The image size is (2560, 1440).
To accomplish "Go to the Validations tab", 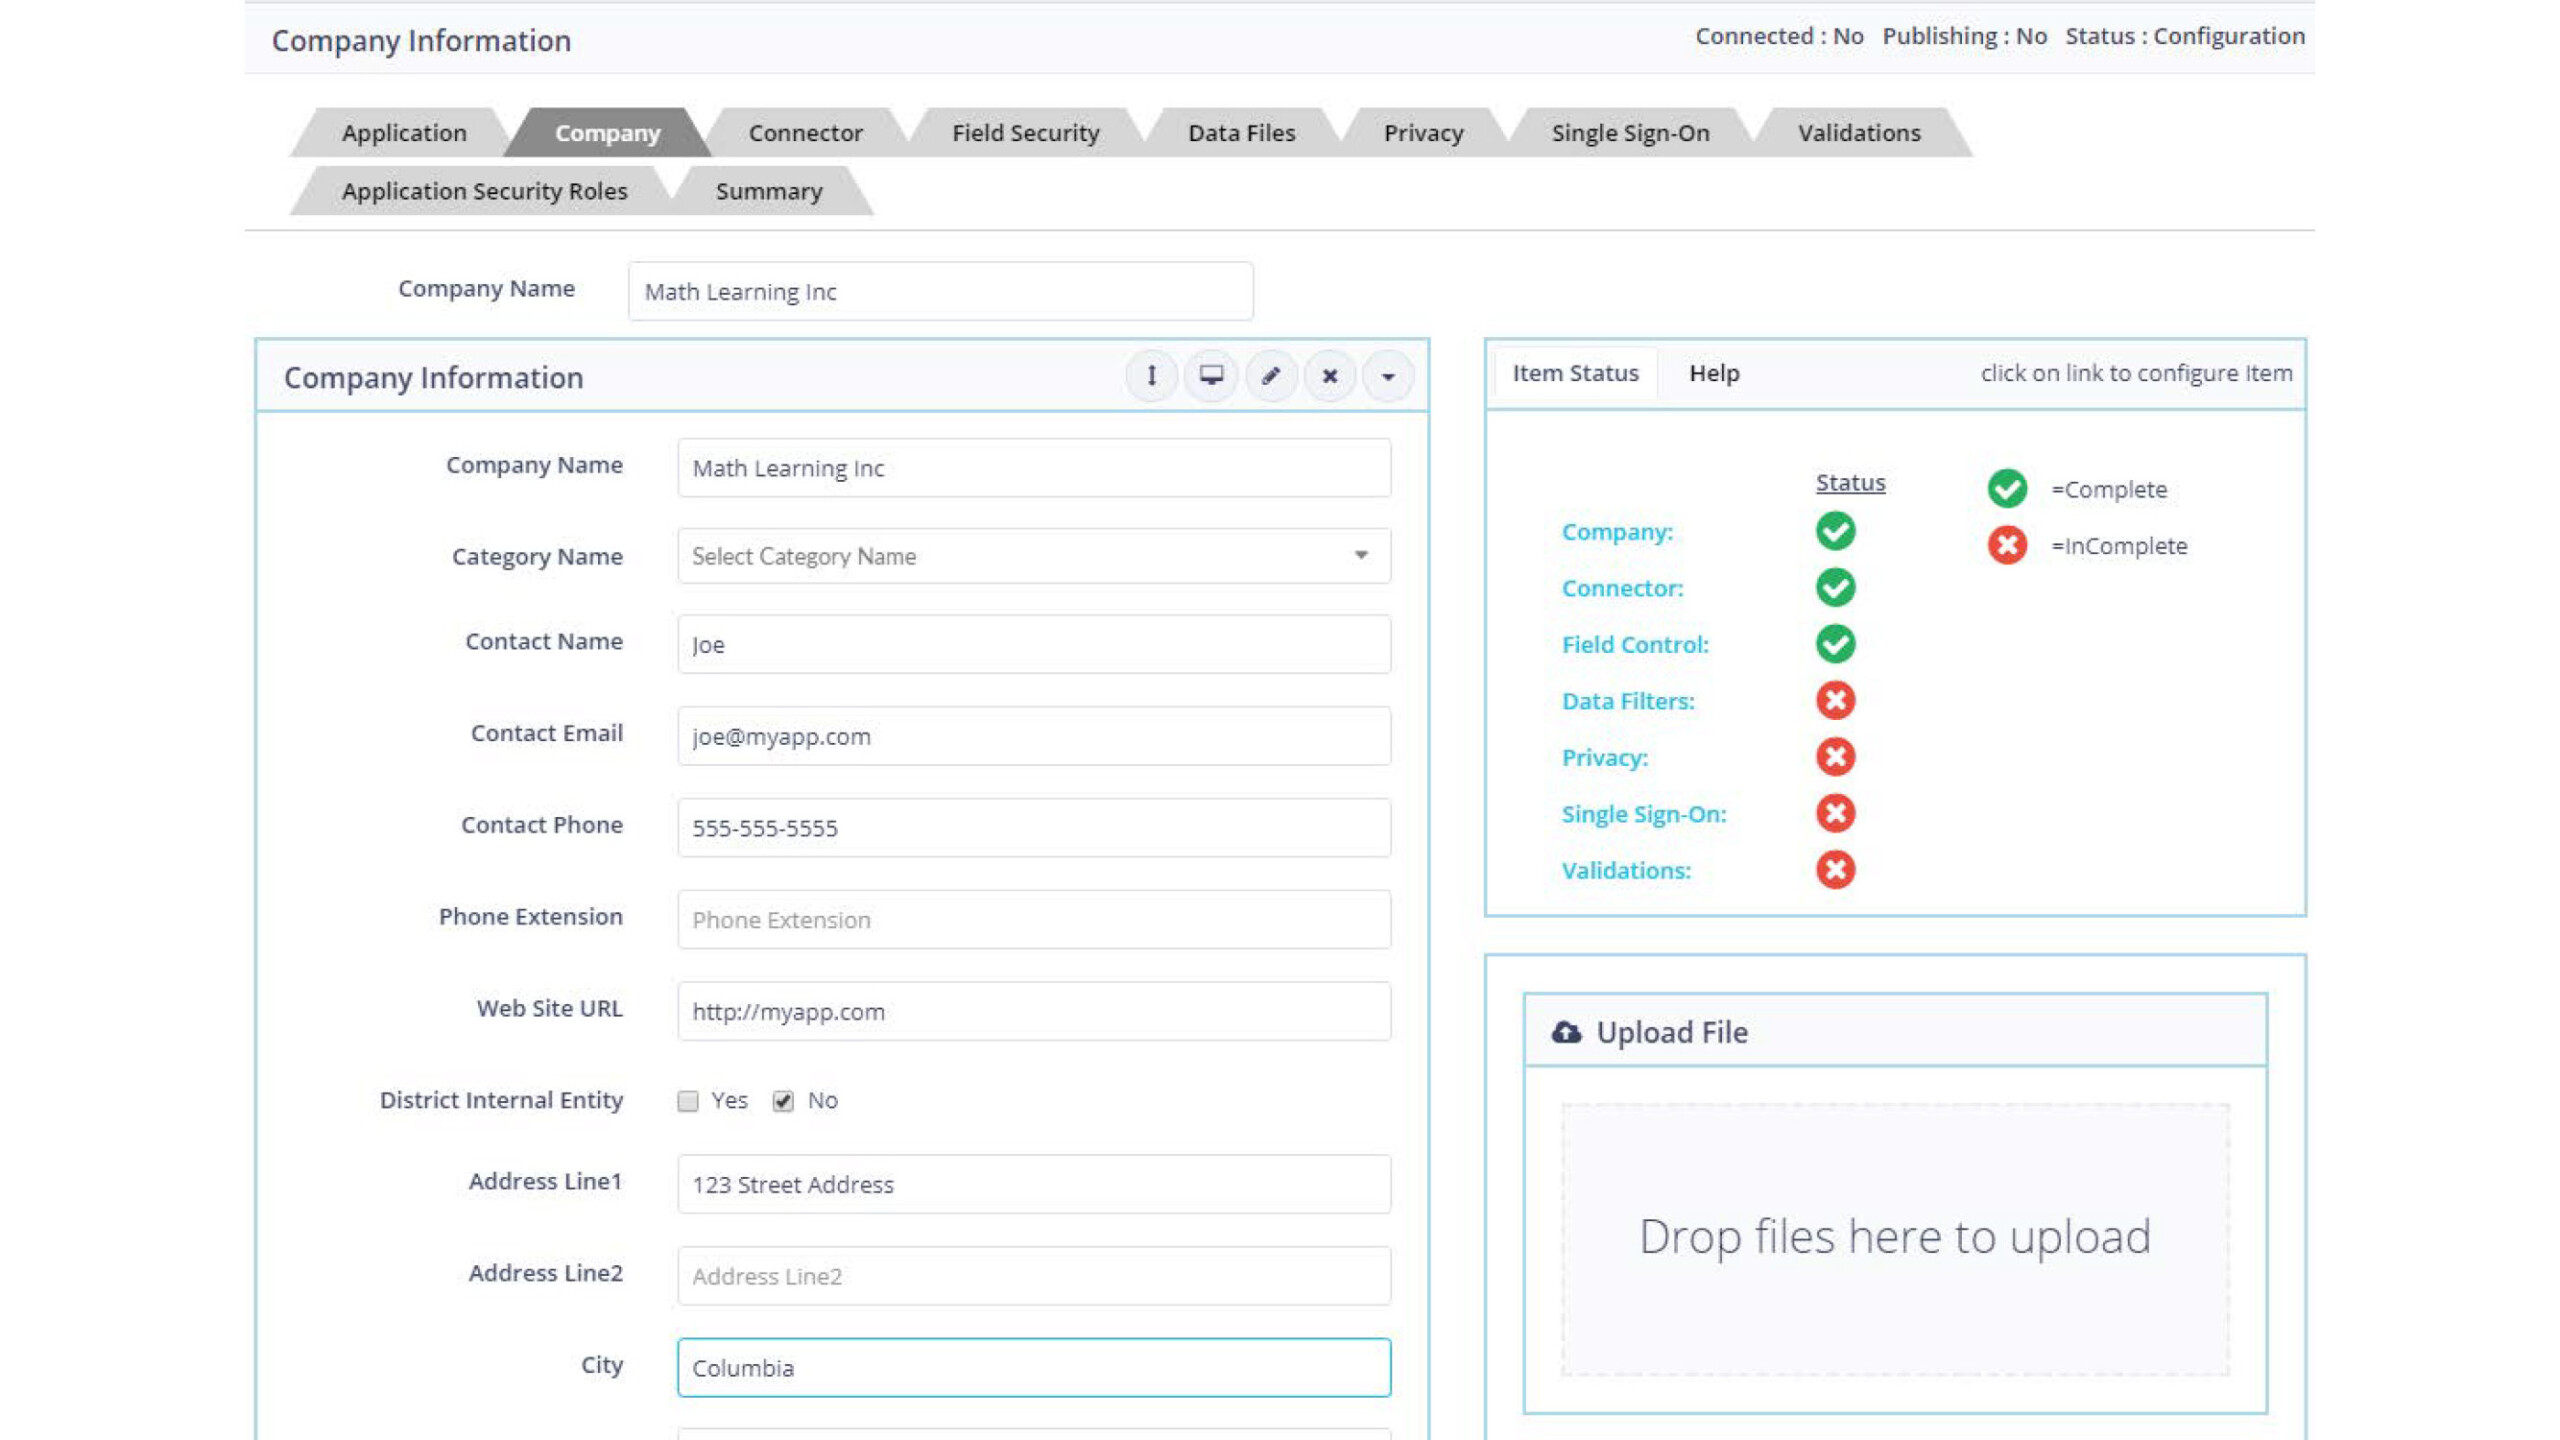I will coord(1859,133).
